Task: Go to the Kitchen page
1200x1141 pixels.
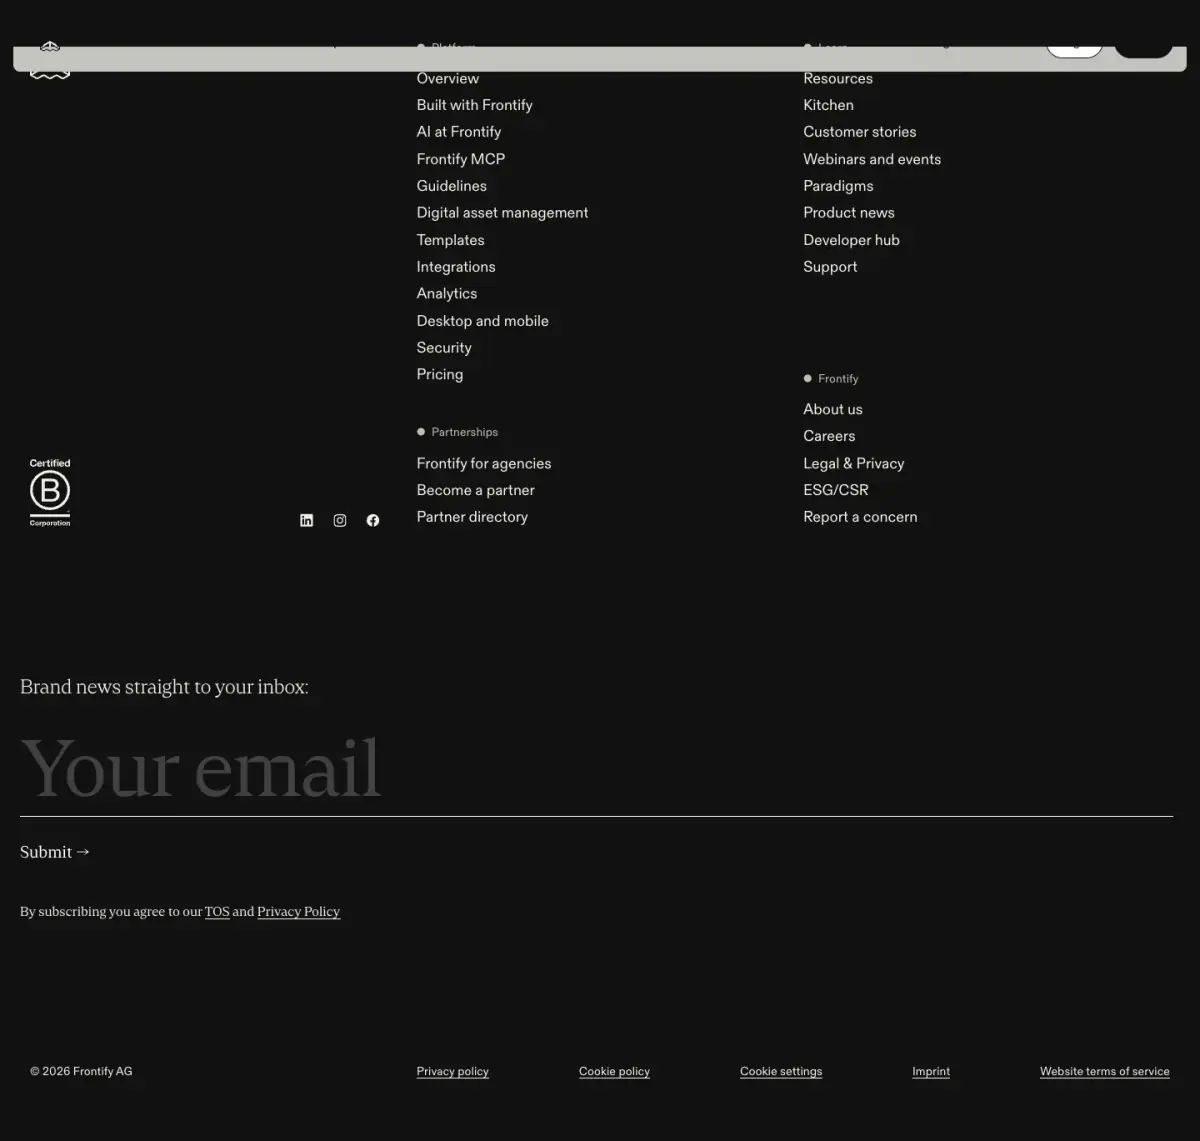Action: [829, 105]
